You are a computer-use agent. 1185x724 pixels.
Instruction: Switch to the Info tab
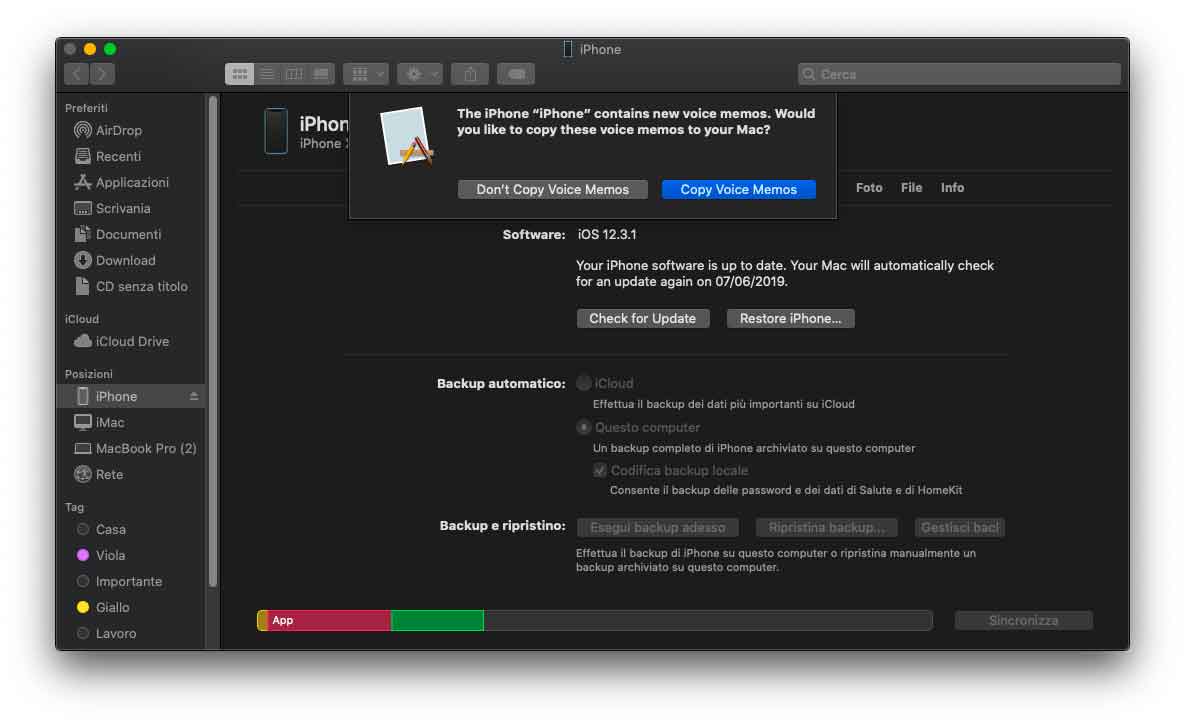(x=952, y=187)
